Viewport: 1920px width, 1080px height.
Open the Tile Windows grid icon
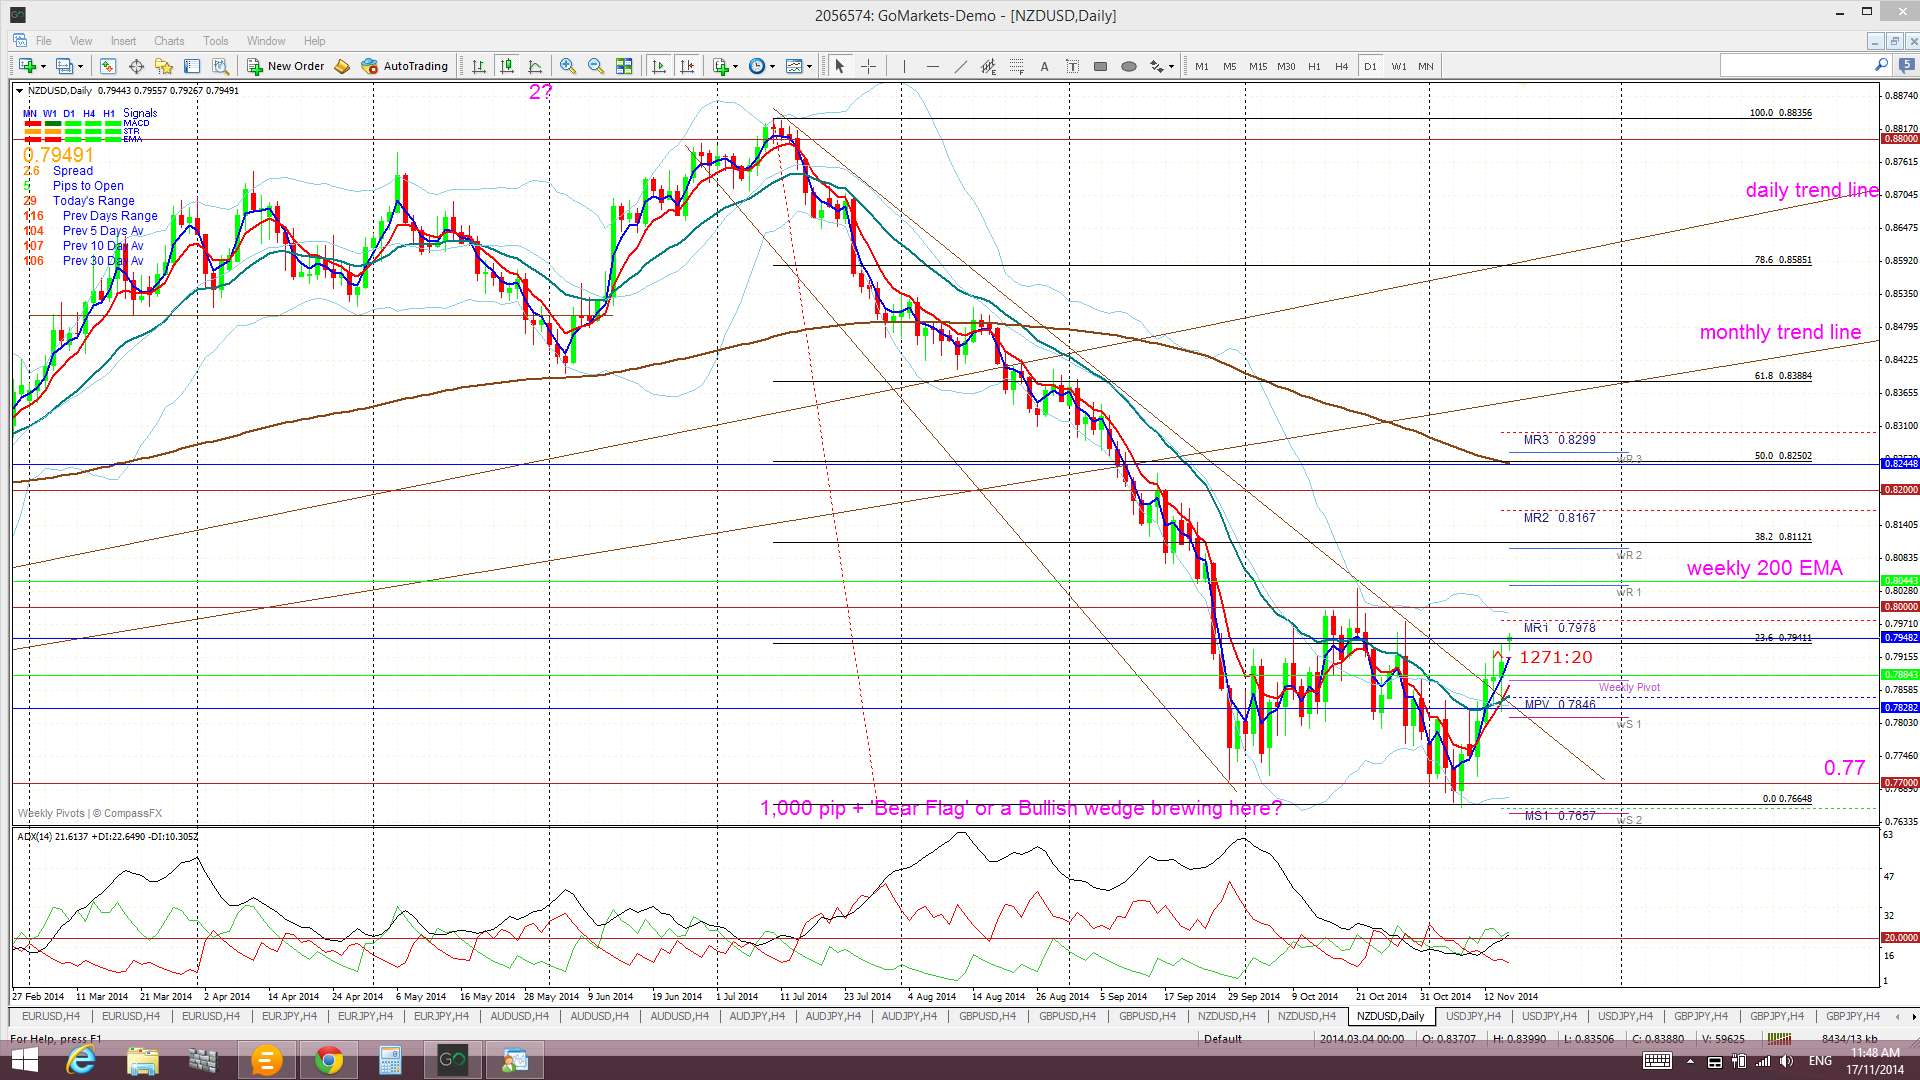click(624, 66)
